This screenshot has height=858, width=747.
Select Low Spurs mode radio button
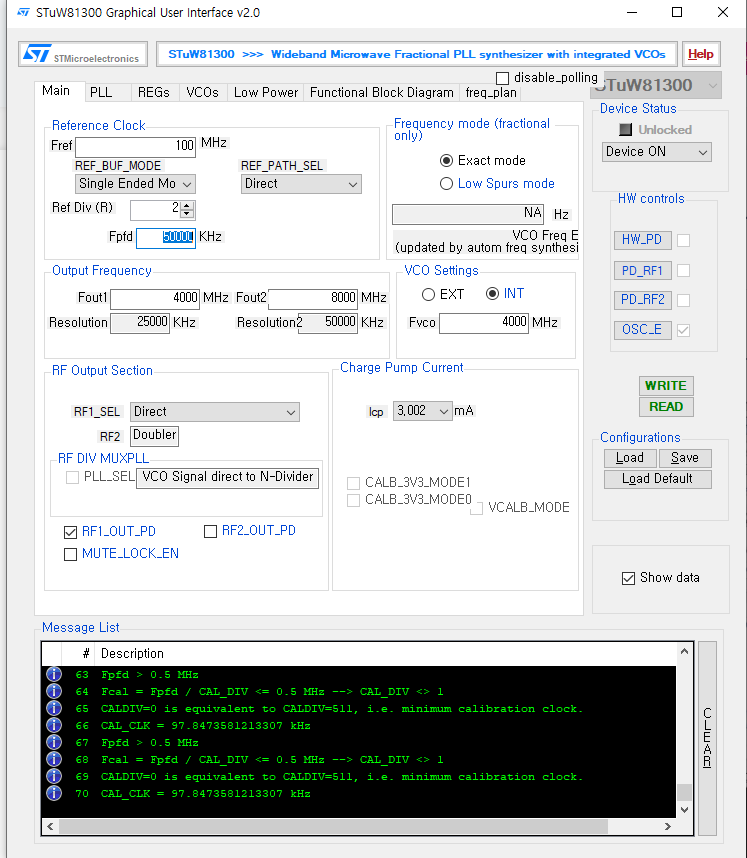pyautogui.click(x=446, y=183)
